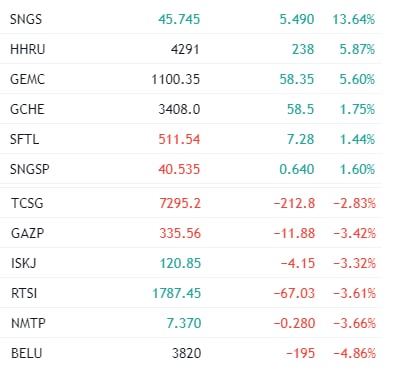Select the SNGSP ticker
Screen dimensions: 395x374
(30, 169)
